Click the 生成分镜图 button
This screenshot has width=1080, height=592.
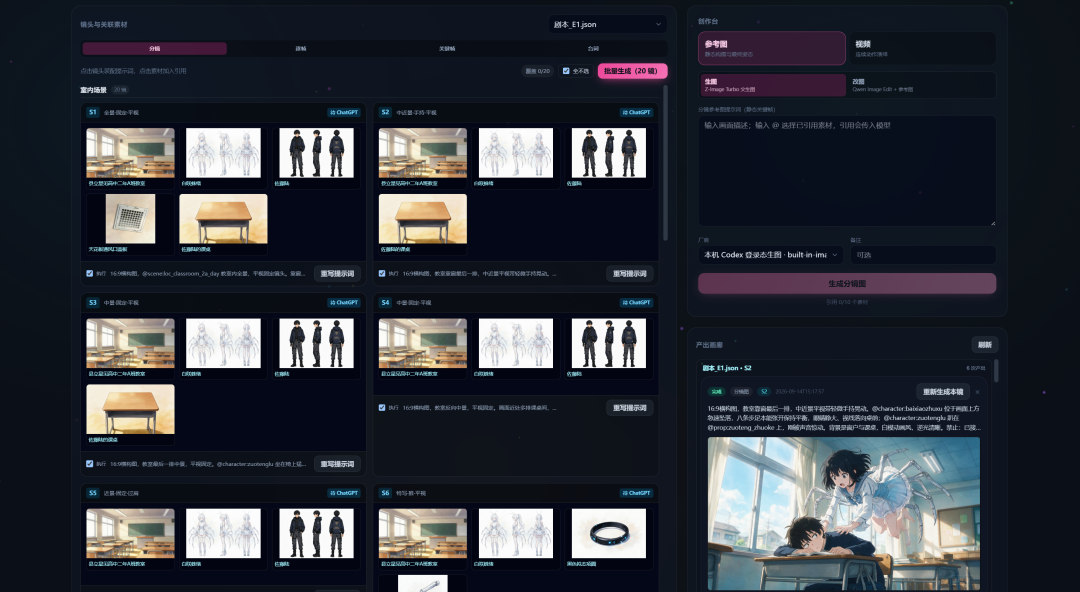[847, 284]
